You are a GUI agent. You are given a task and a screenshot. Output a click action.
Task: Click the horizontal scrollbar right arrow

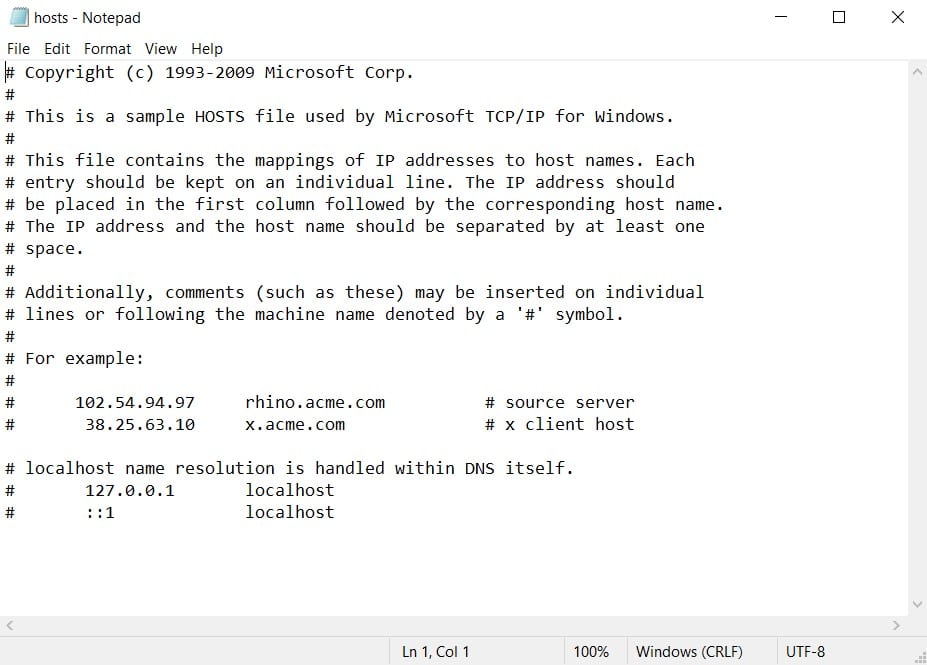point(895,625)
